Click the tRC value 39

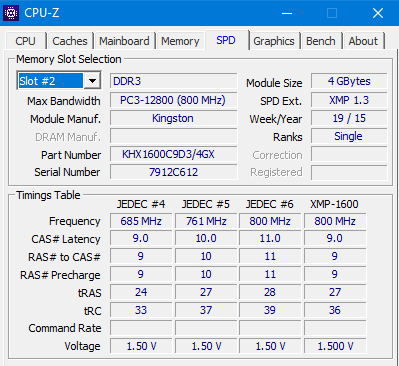point(270,310)
